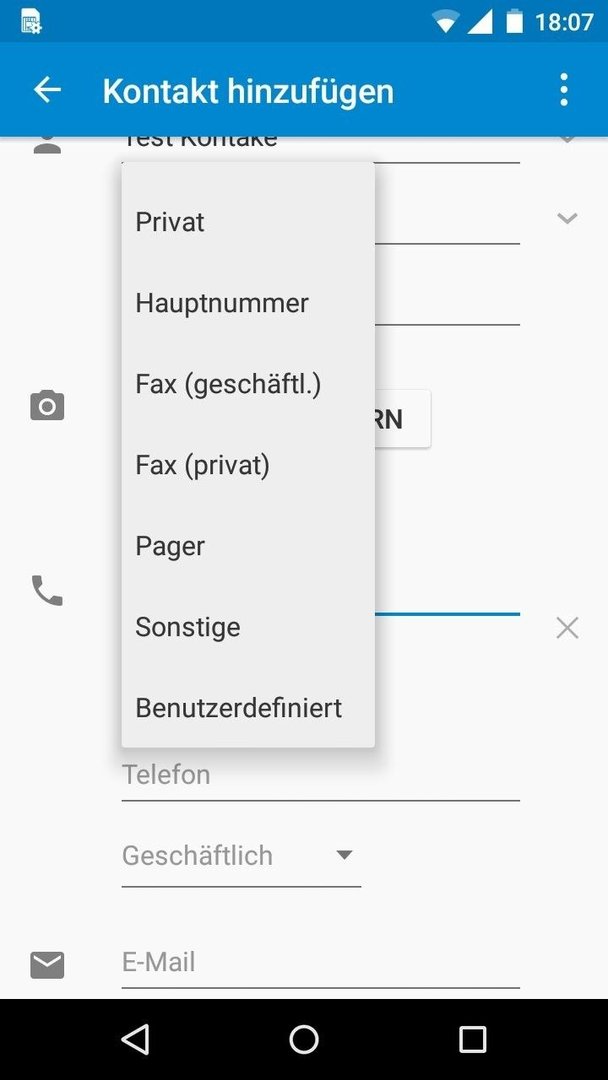
Task: Tap the Telefon input field
Action: click(x=320, y=776)
